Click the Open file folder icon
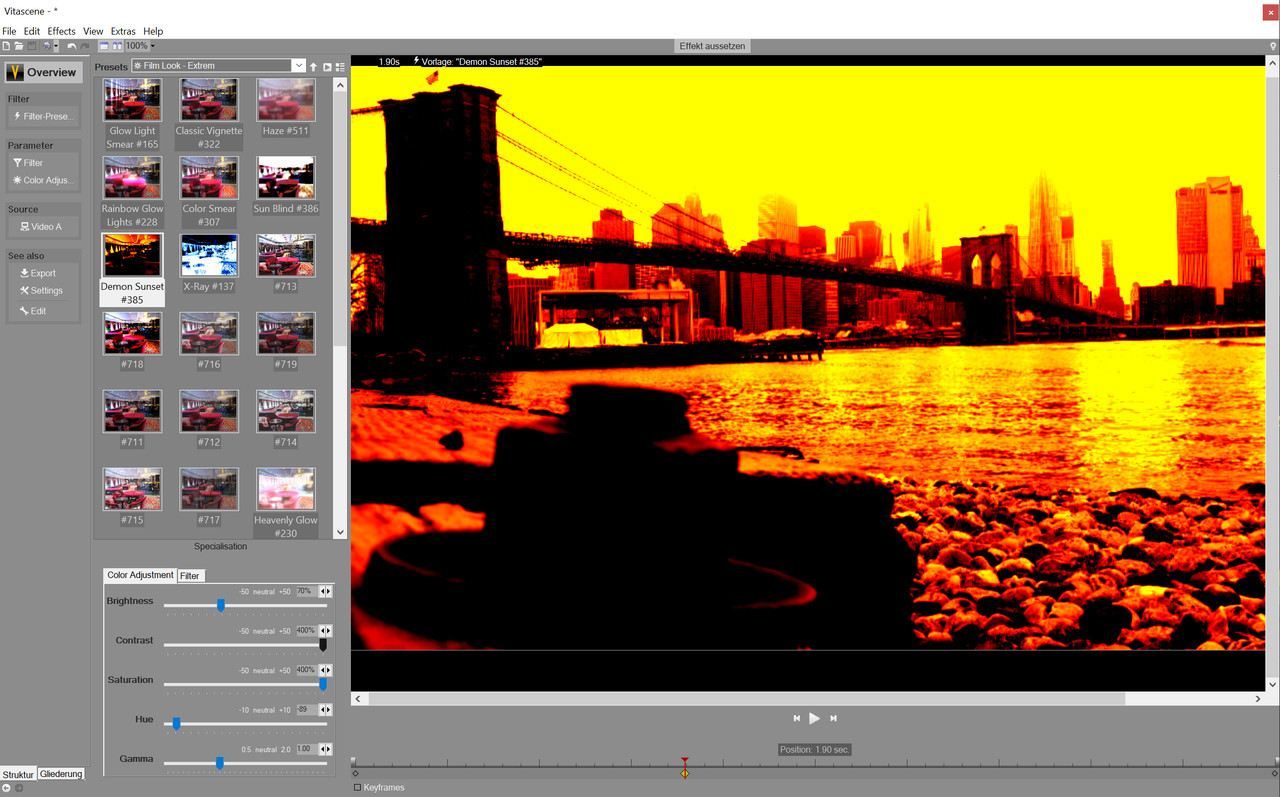1280x797 pixels. click(19, 46)
